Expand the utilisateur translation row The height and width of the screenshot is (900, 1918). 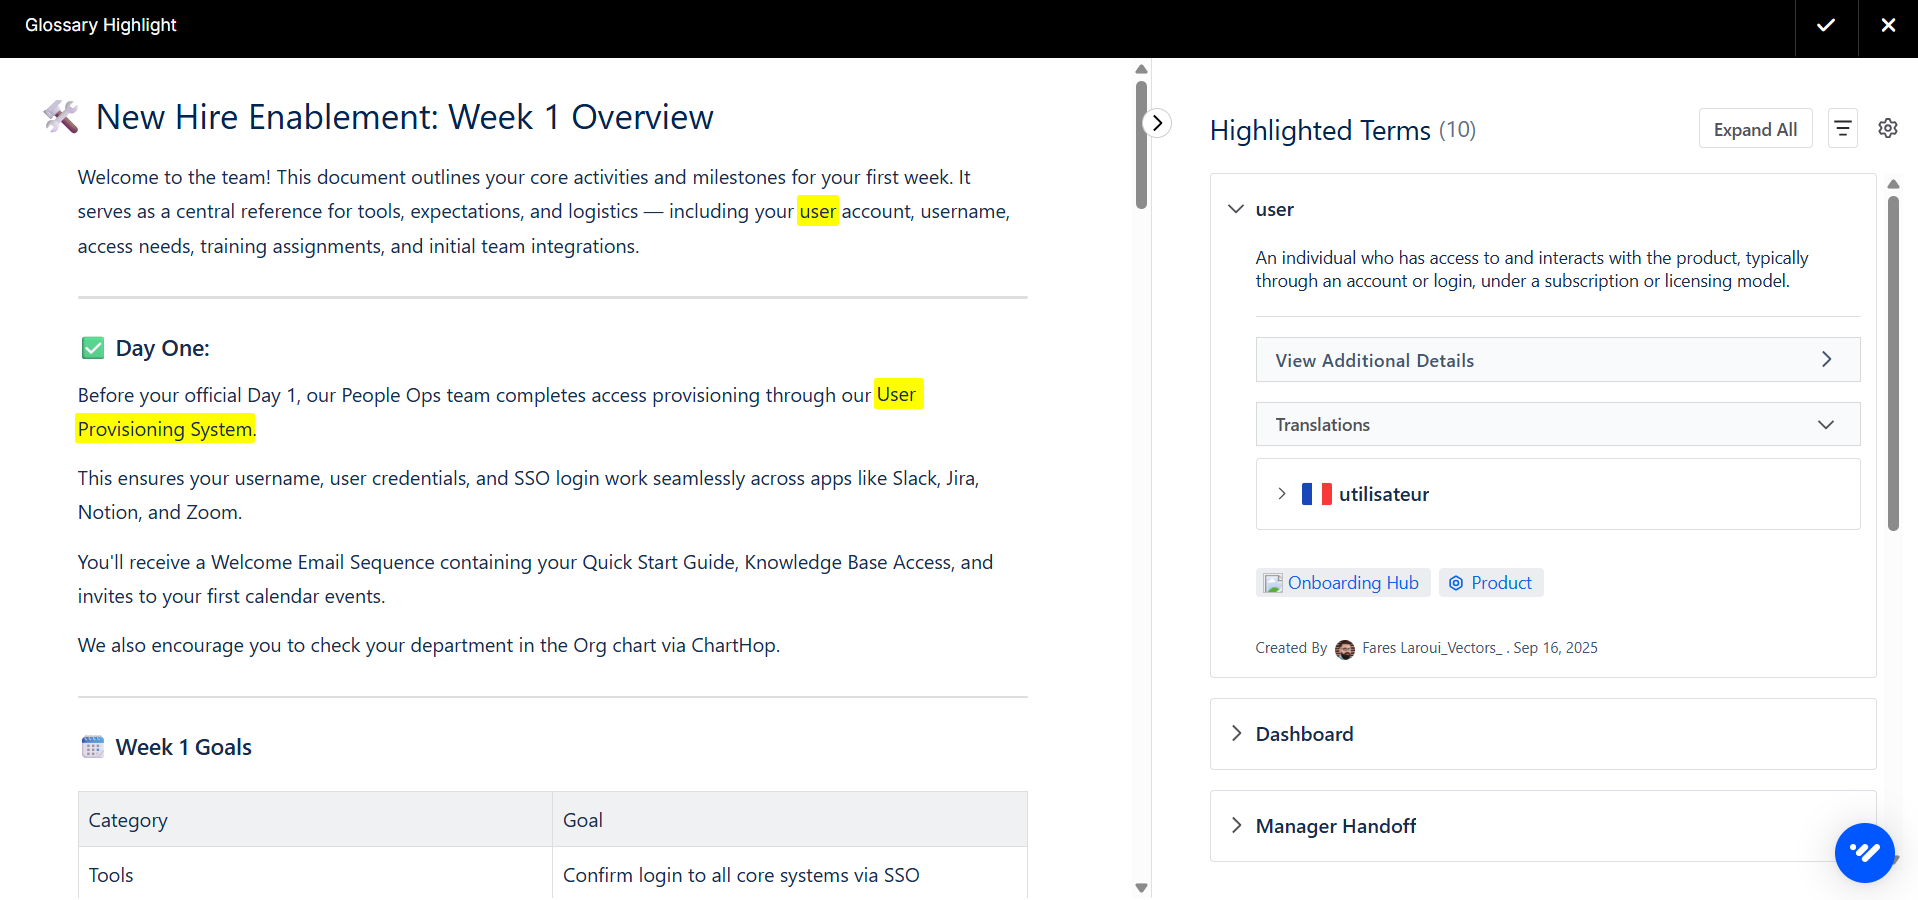pos(1282,494)
